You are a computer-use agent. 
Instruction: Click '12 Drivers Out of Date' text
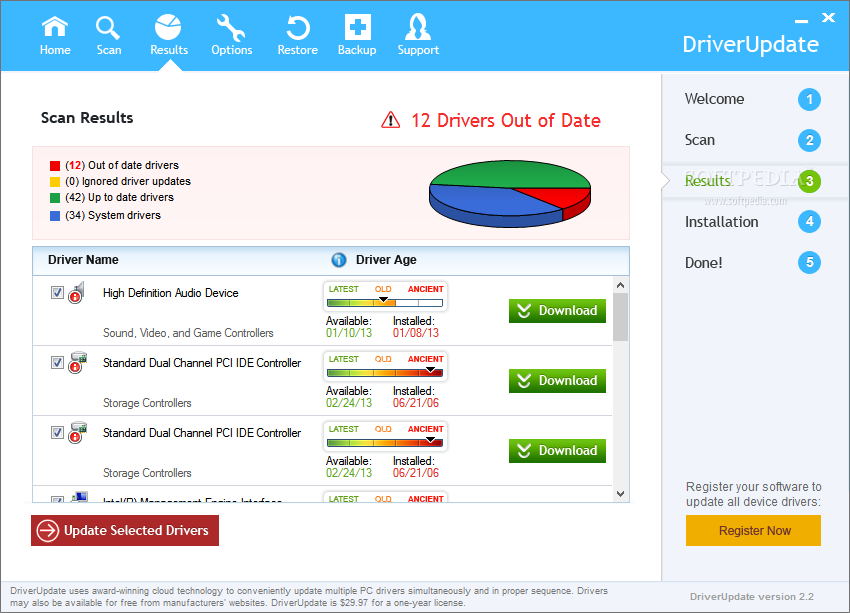click(505, 120)
